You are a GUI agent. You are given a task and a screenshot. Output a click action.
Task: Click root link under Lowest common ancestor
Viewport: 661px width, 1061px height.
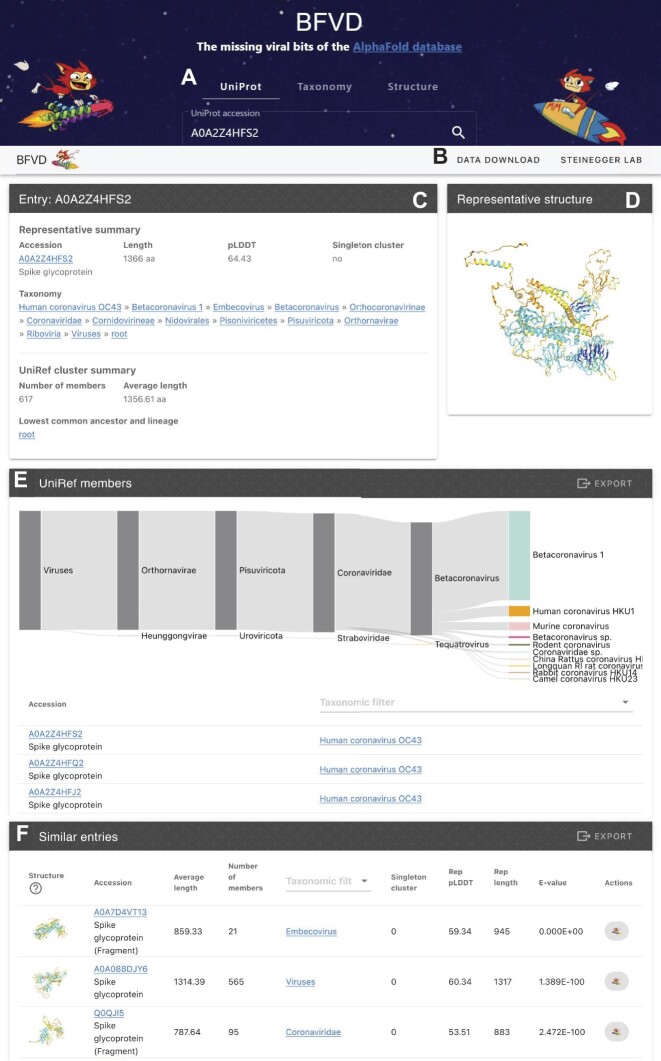[x=26, y=434]
